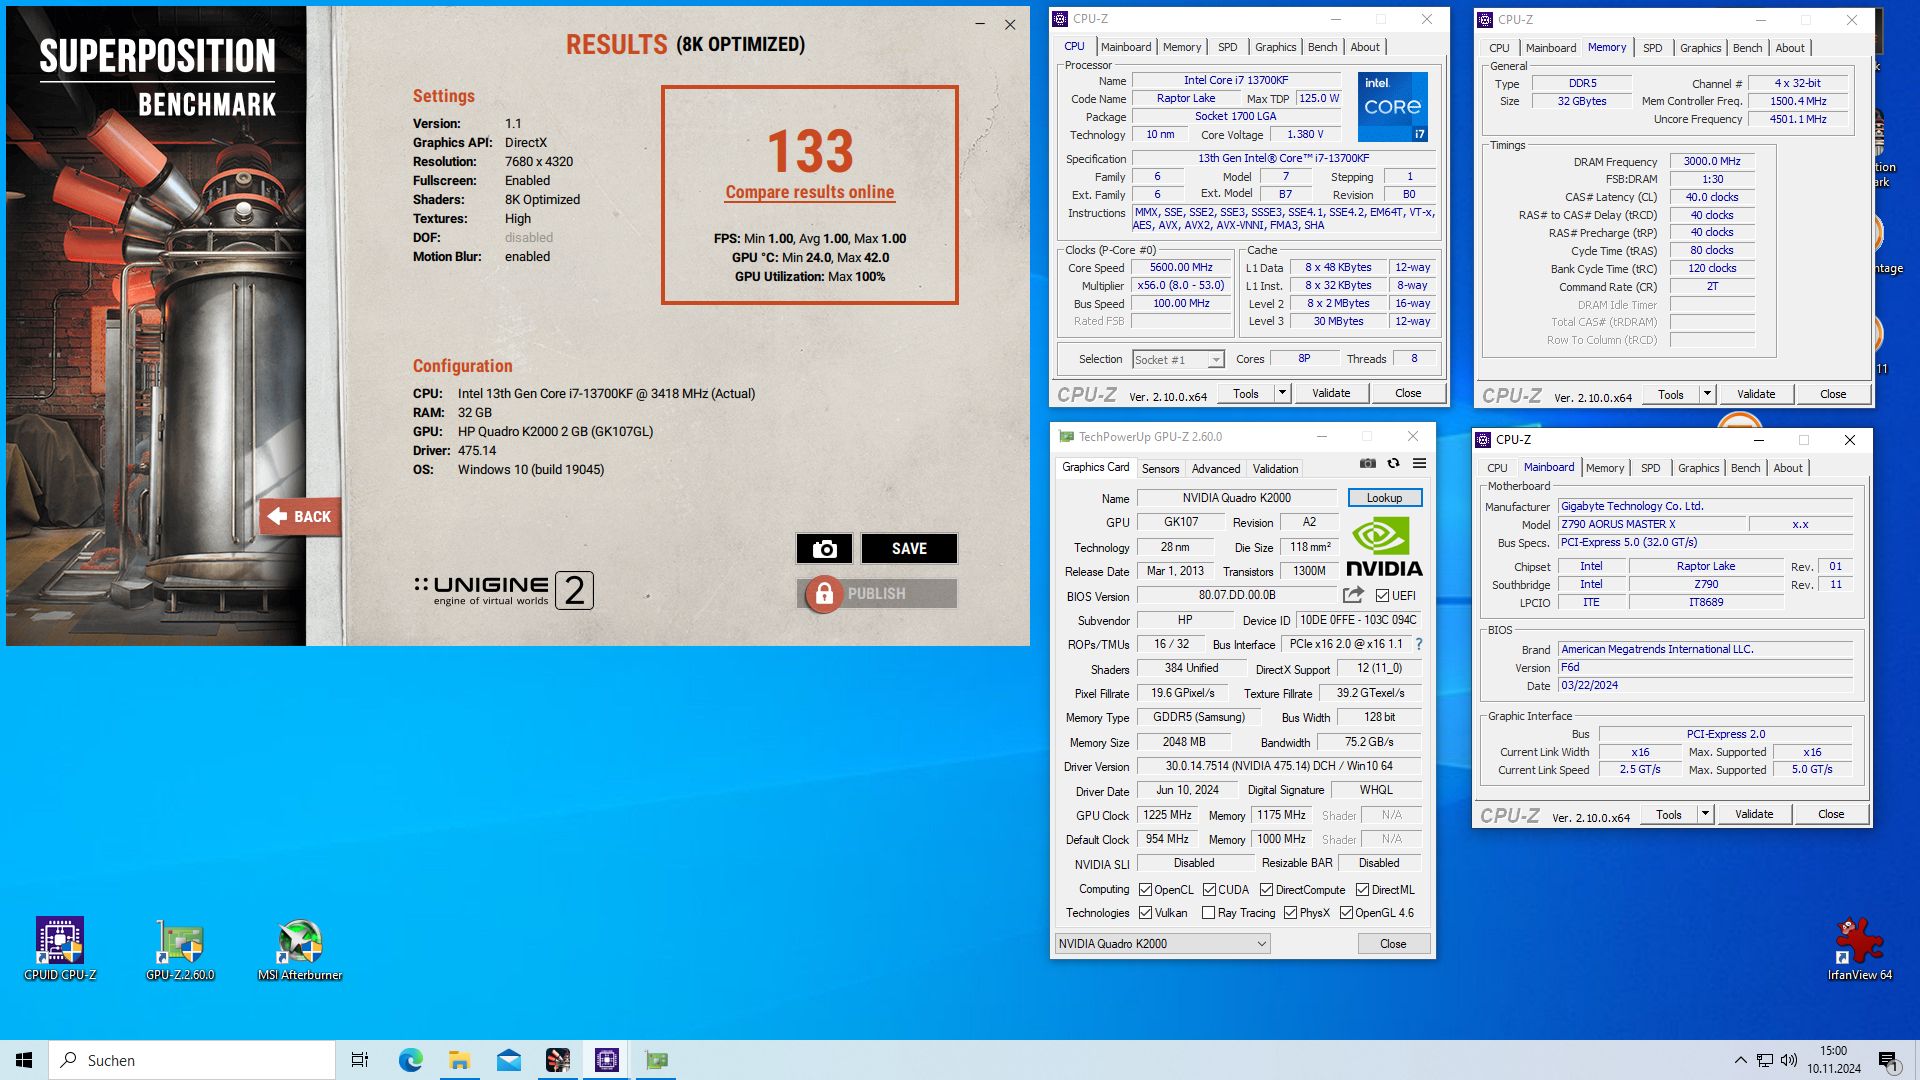Switch to Advanced tab in GPU-Z
This screenshot has height=1080, width=1920.
(x=1215, y=468)
